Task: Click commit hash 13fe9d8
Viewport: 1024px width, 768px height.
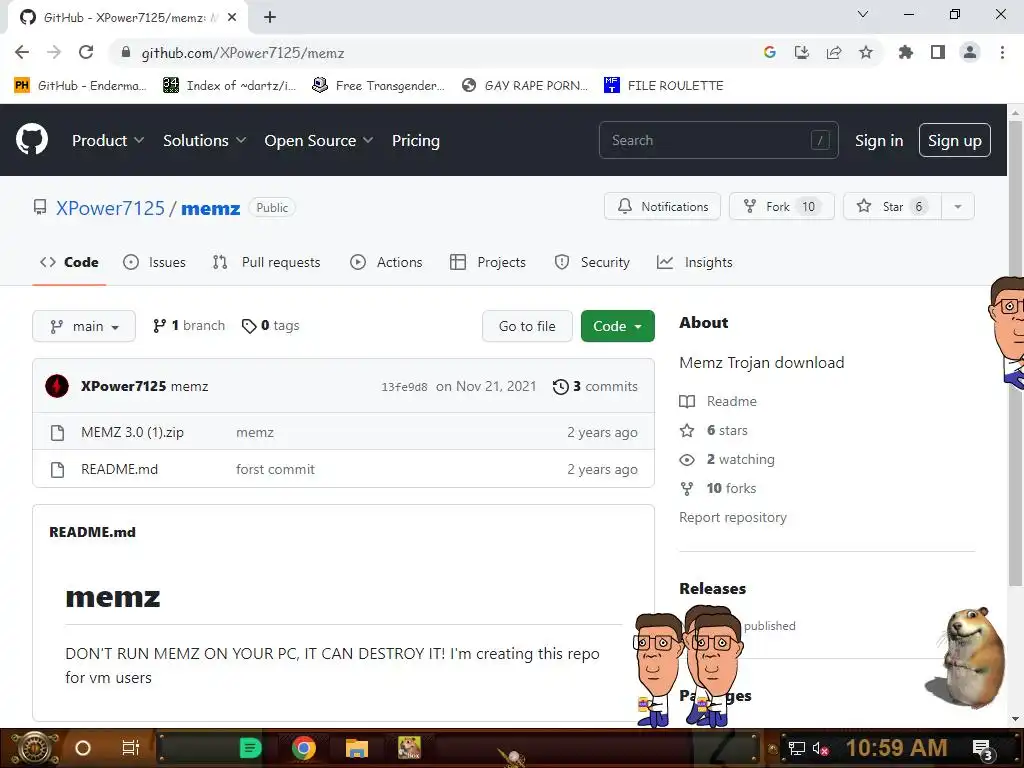Action: [x=404, y=387]
